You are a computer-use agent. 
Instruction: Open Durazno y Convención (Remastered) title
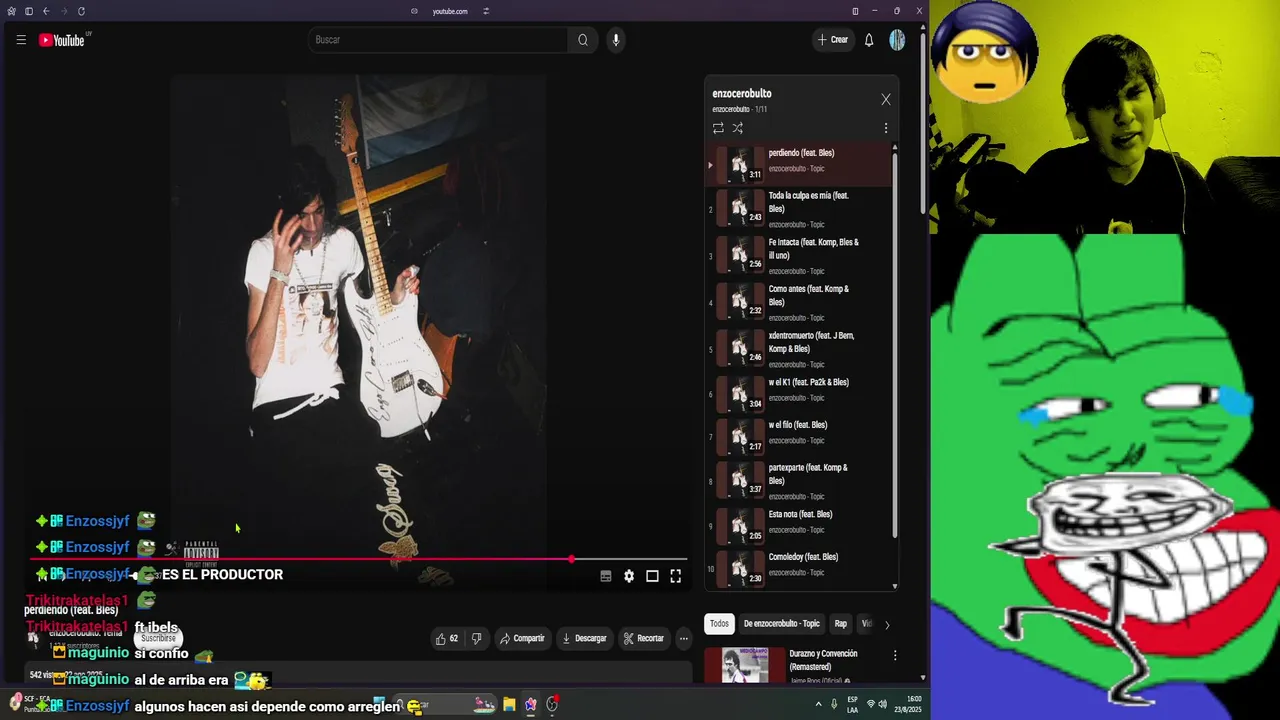[823, 660]
